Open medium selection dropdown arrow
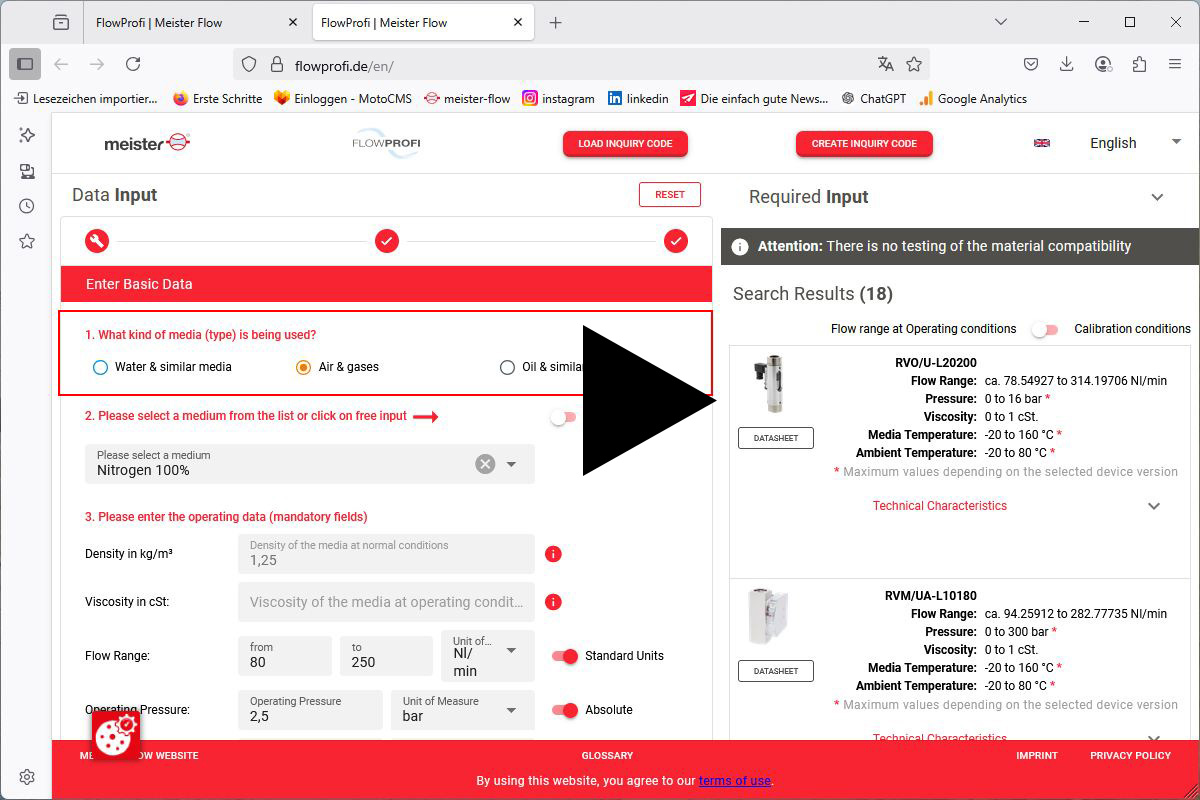 coord(512,464)
